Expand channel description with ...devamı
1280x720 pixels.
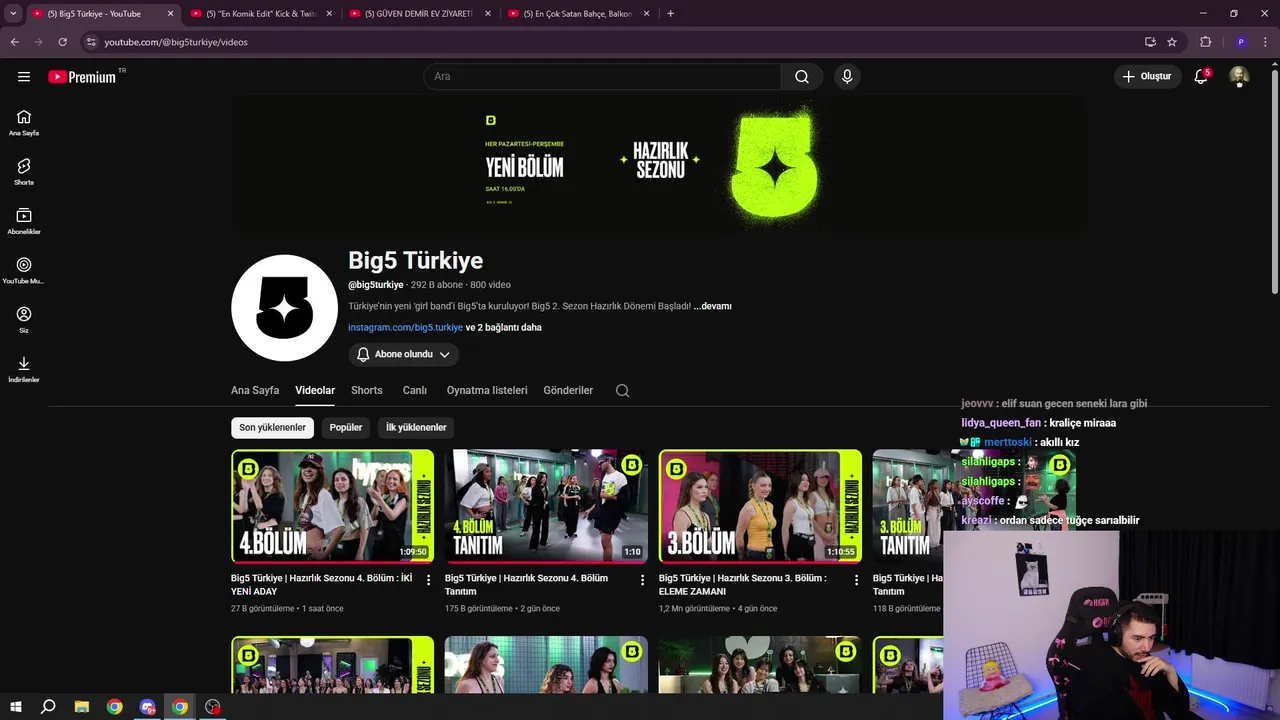pos(713,306)
